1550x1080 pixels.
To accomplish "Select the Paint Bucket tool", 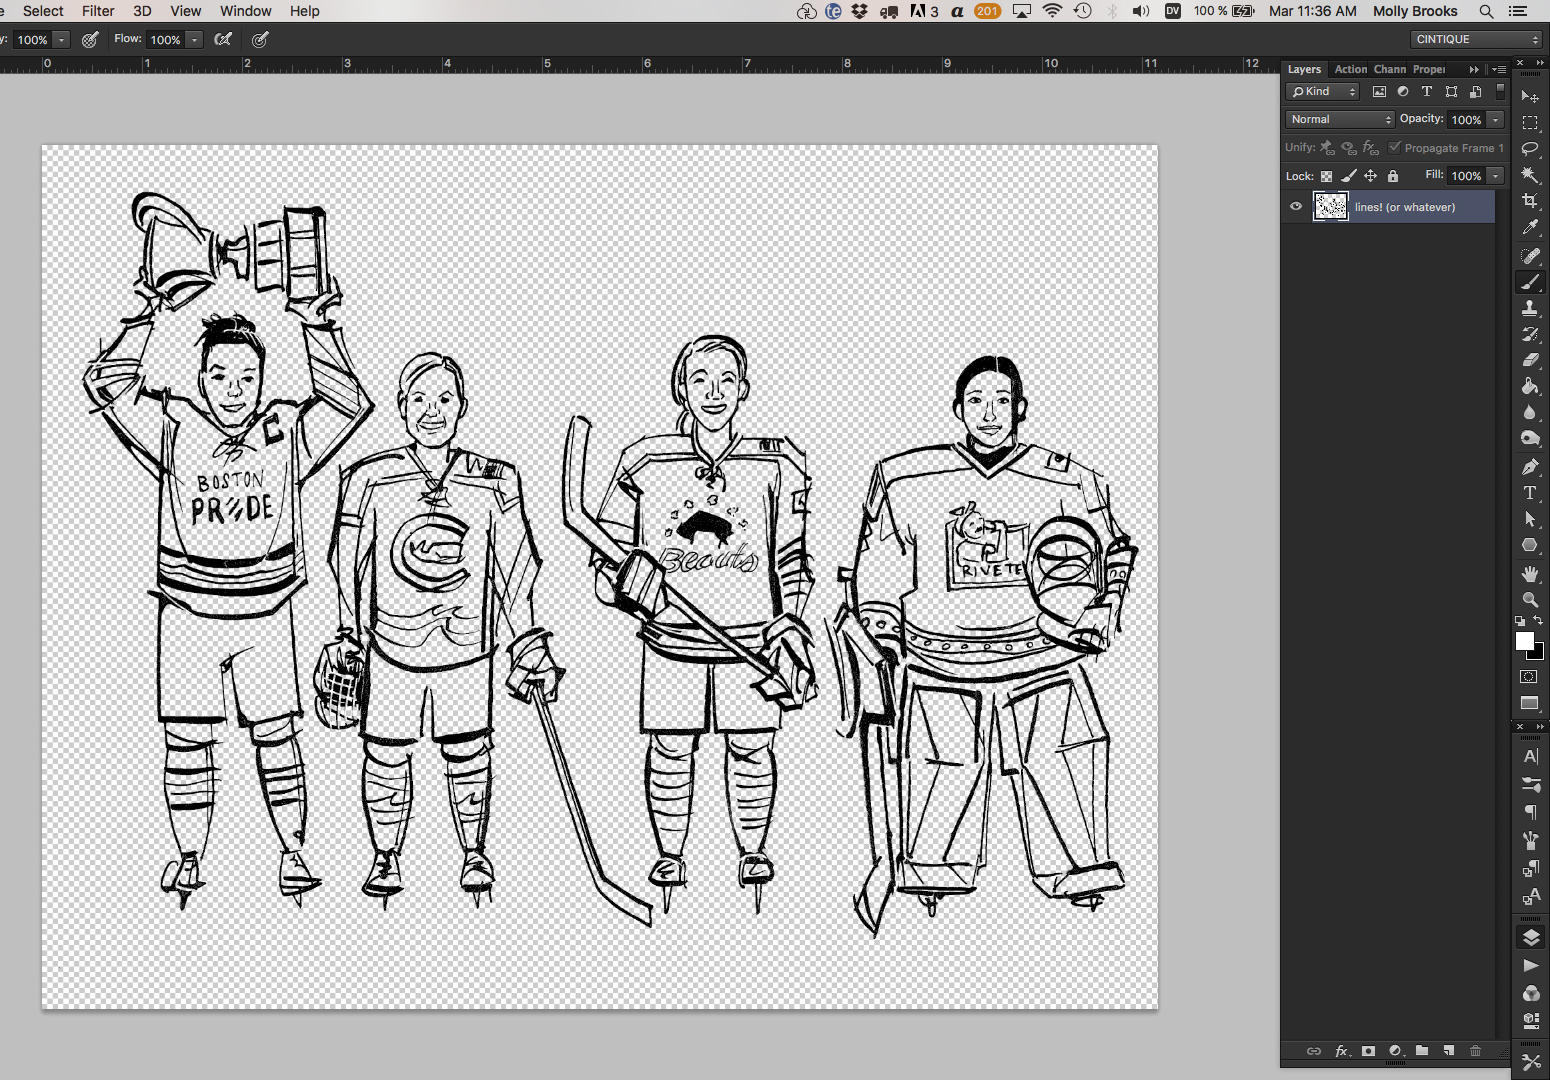I will coord(1530,386).
